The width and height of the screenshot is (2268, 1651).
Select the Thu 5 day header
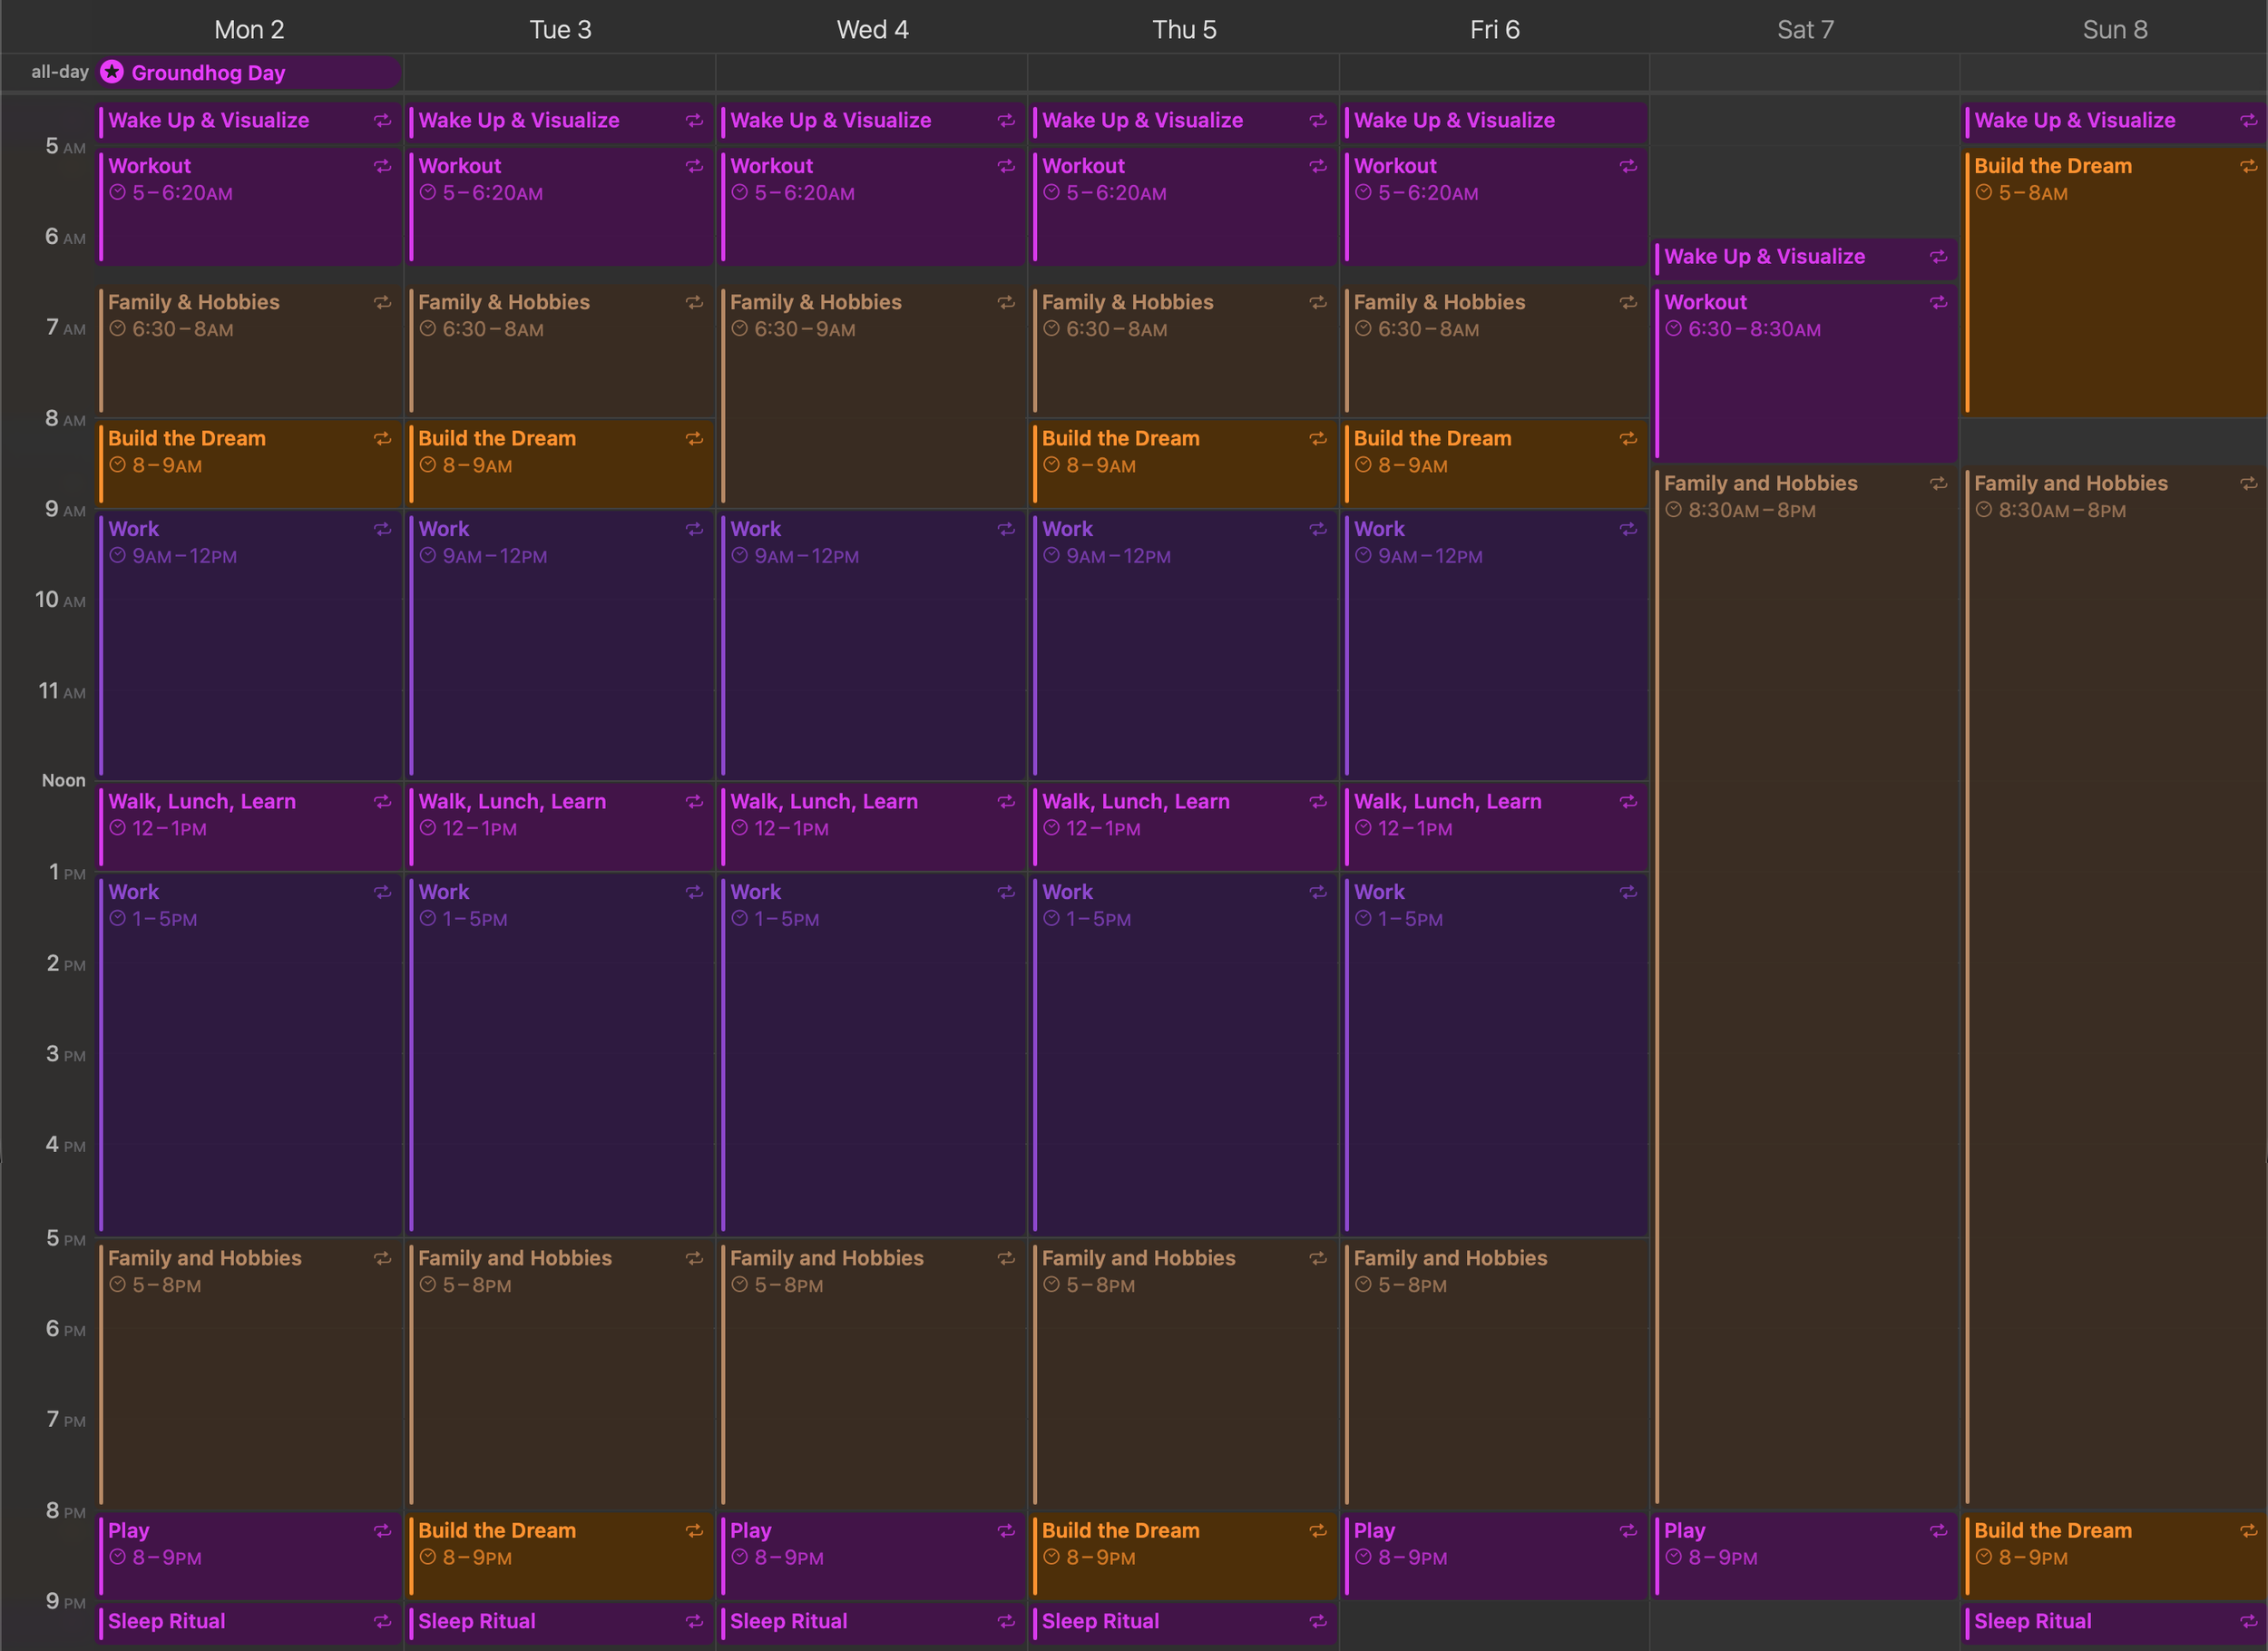pyautogui.click(x=1184, y=30)
